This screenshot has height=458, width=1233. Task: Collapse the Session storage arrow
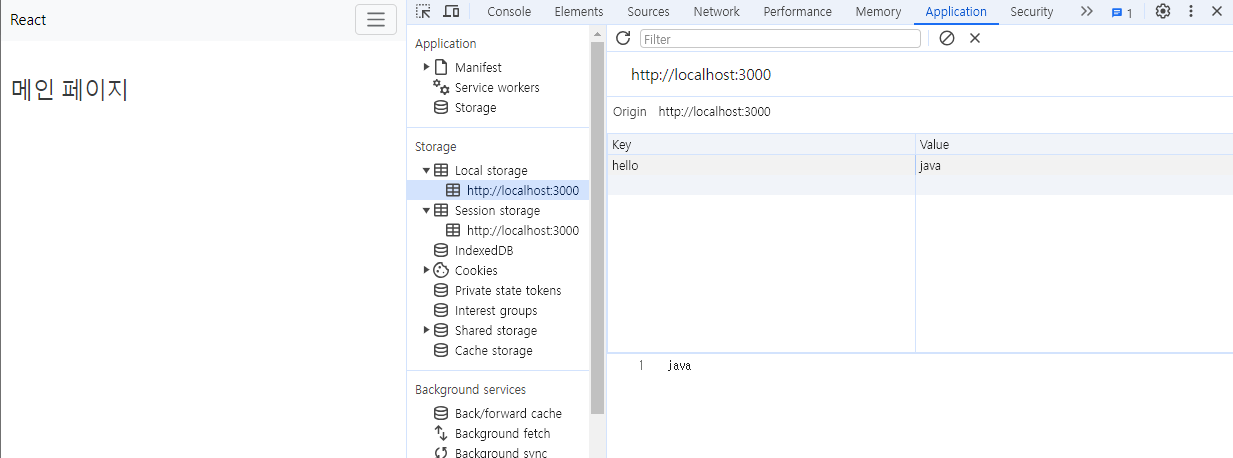tap(427, 211)
